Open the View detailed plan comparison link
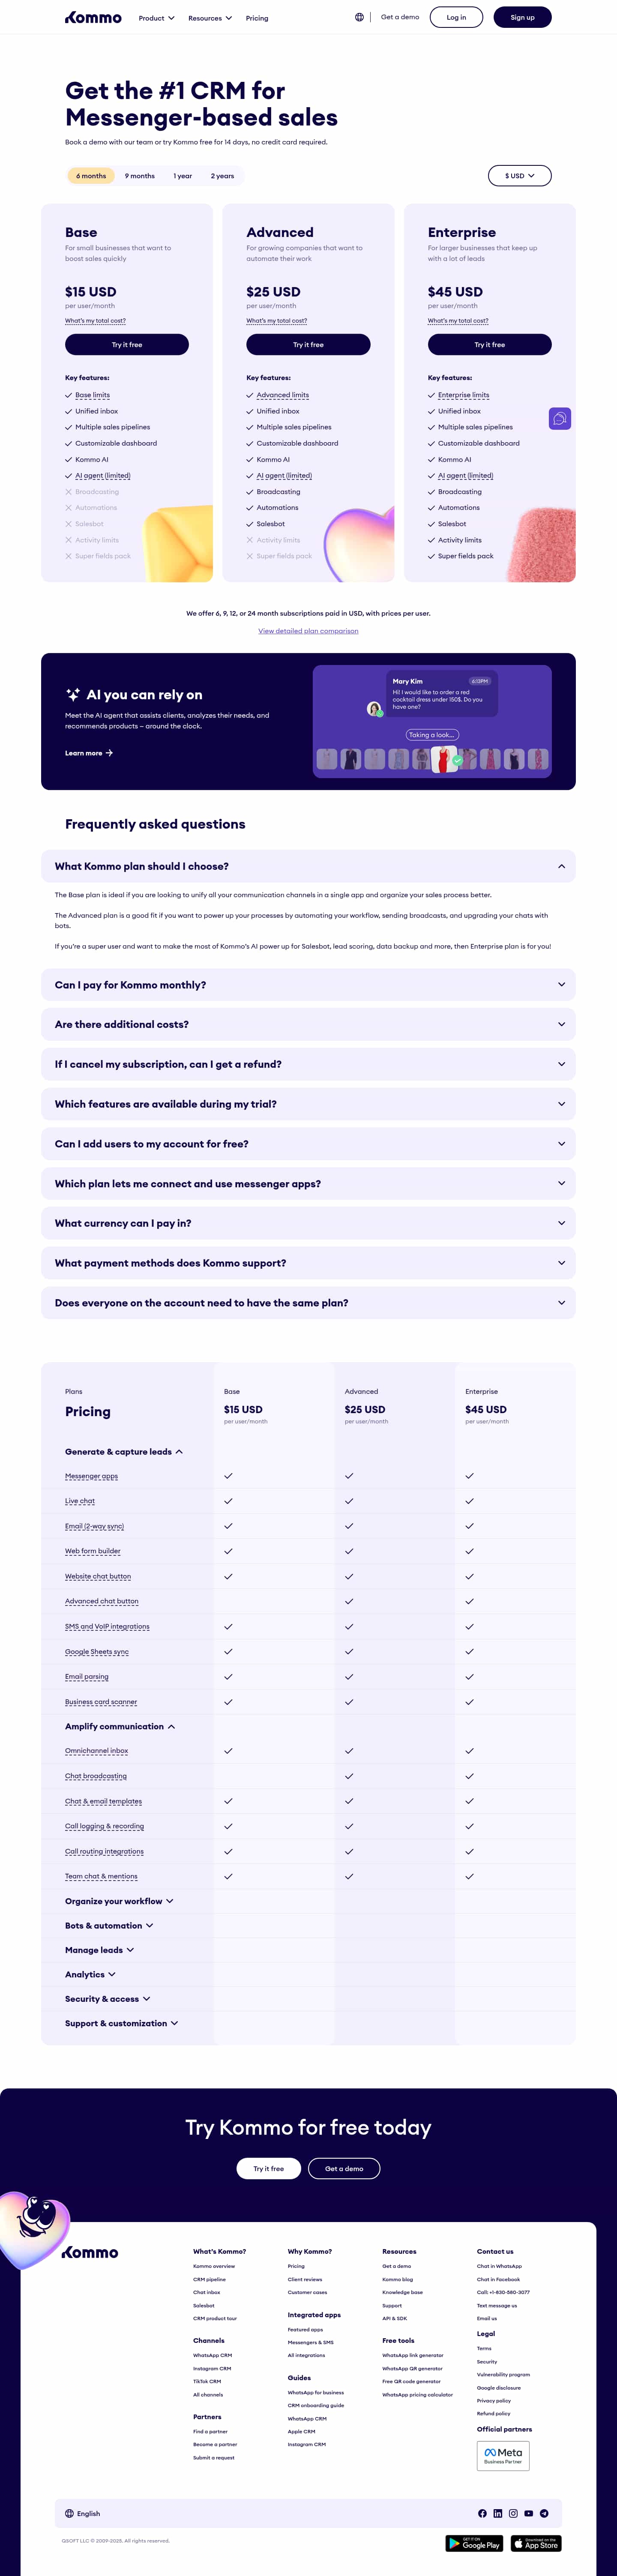The width and height of the screenshot is (617, 2576). click(308, 631)
